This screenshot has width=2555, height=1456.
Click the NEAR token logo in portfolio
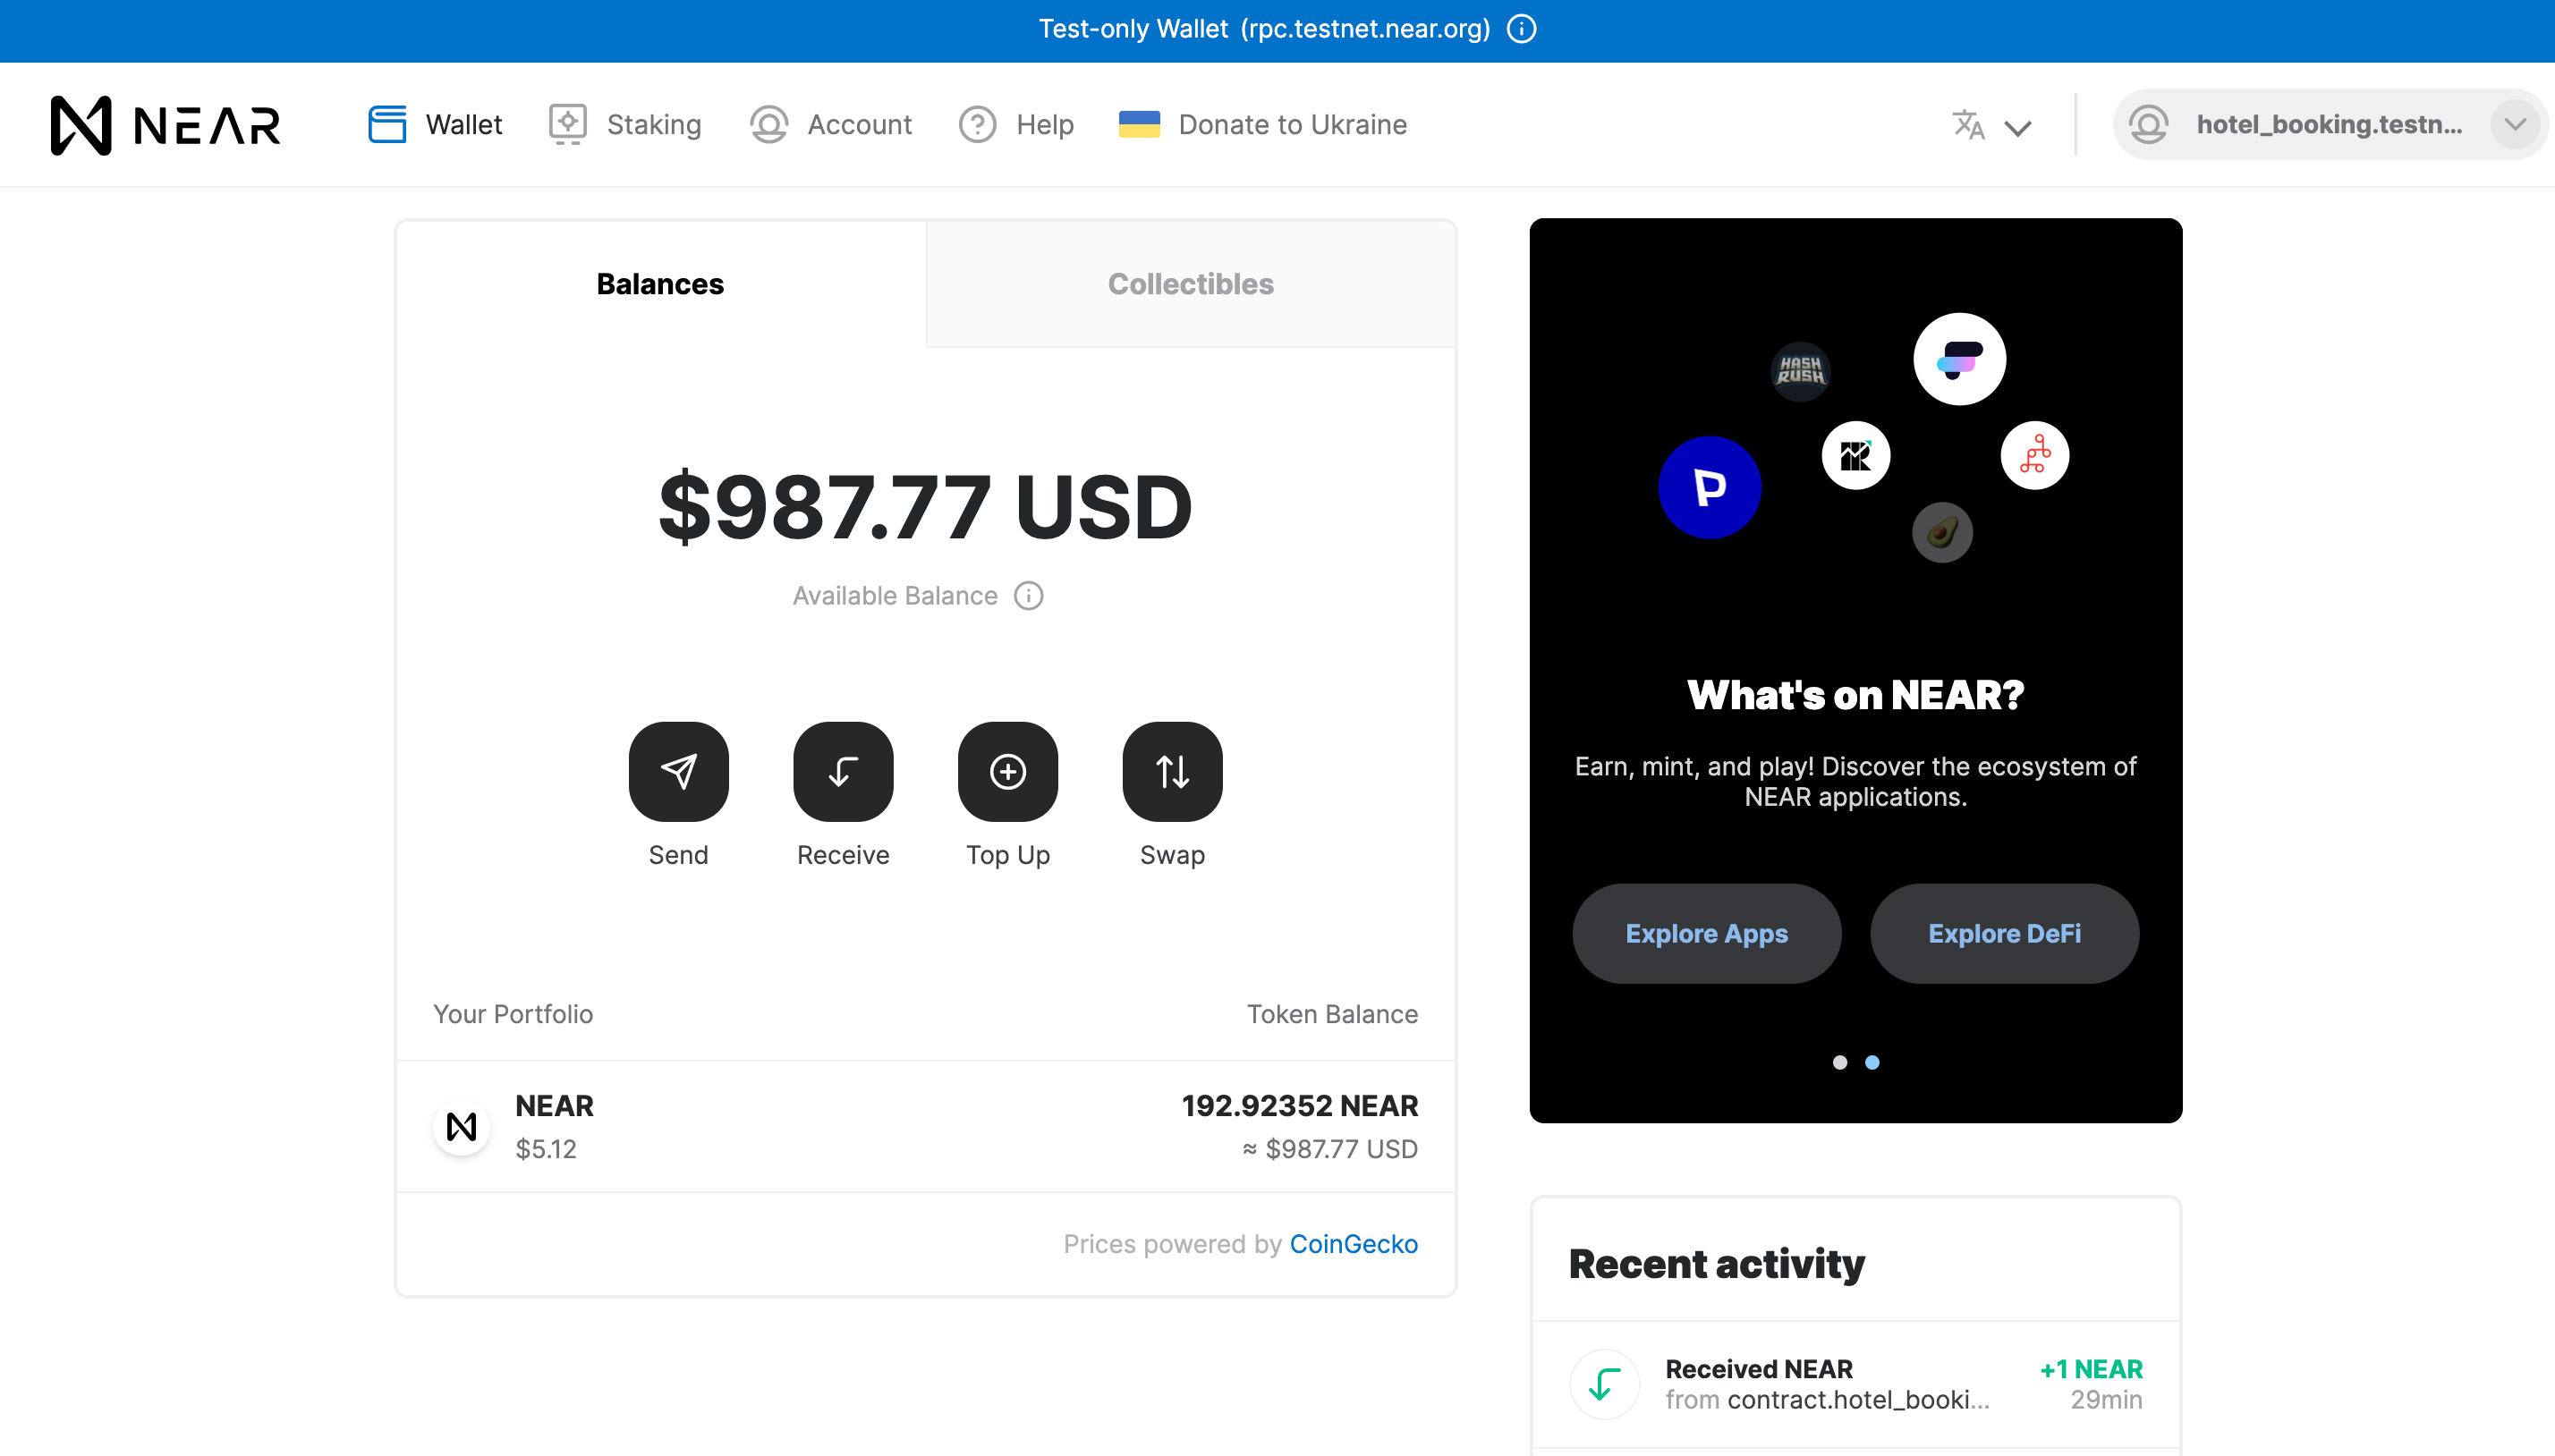coord(461,1127)
